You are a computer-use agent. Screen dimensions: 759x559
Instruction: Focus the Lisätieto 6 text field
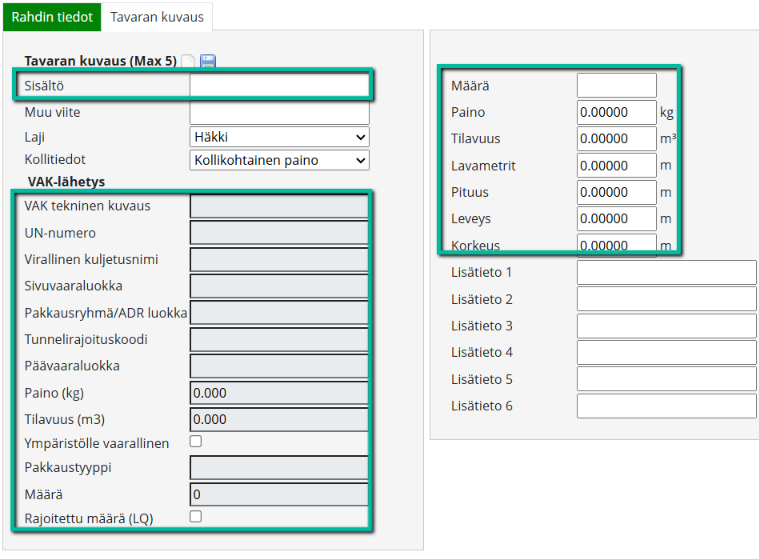pyautogui.click(x=666, y=406)
